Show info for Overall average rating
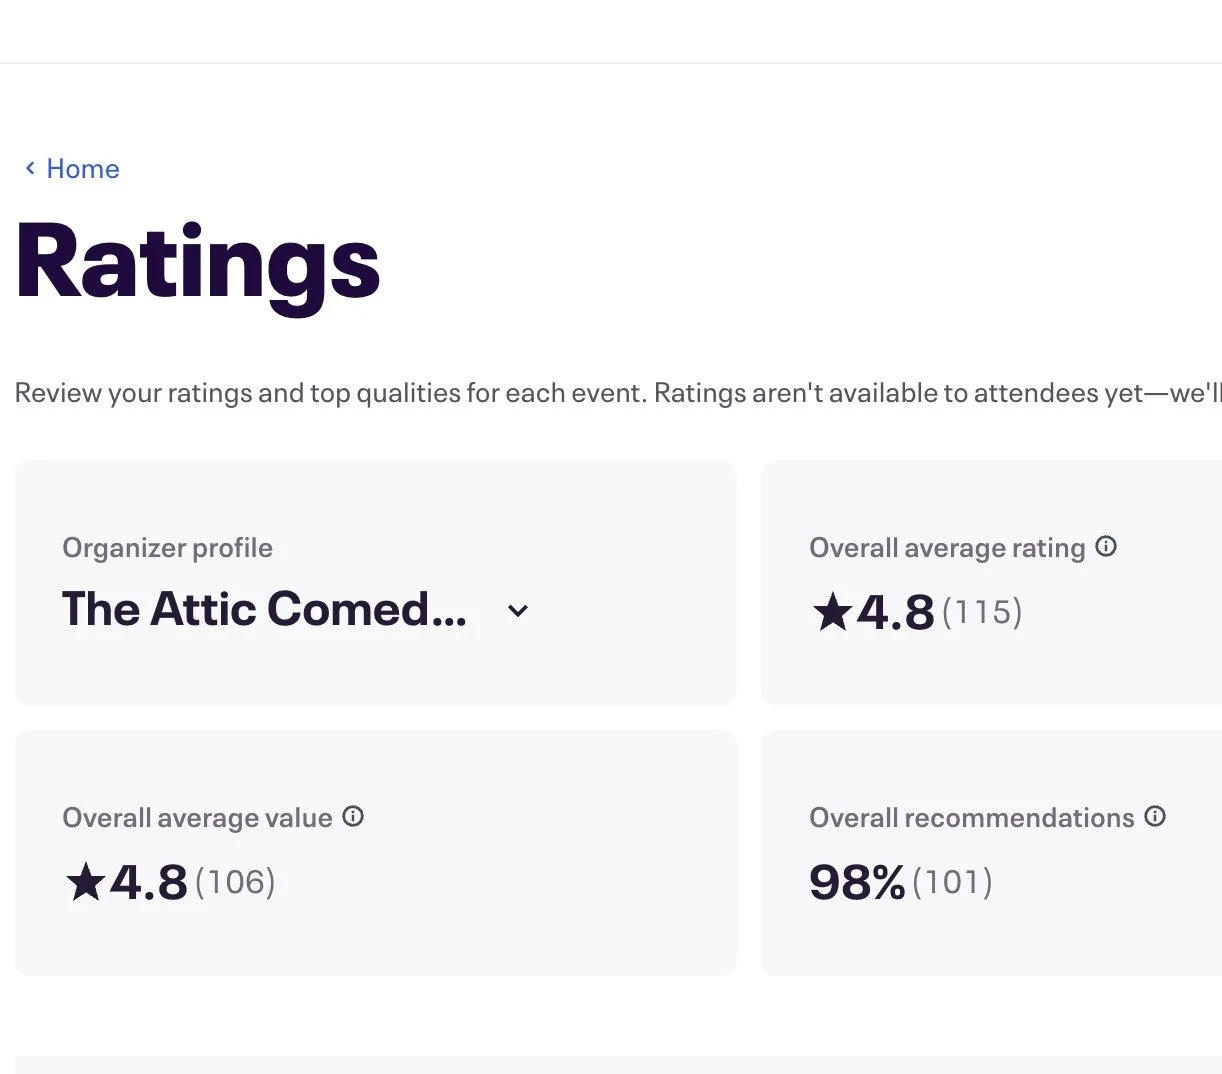 pos(1106,546)
